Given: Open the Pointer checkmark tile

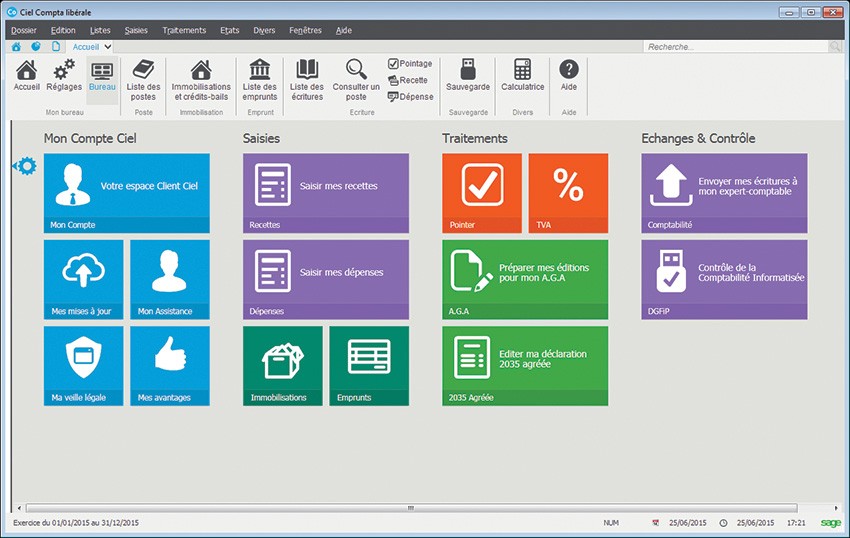Looking at the screenshot, I should click(483, 193).
